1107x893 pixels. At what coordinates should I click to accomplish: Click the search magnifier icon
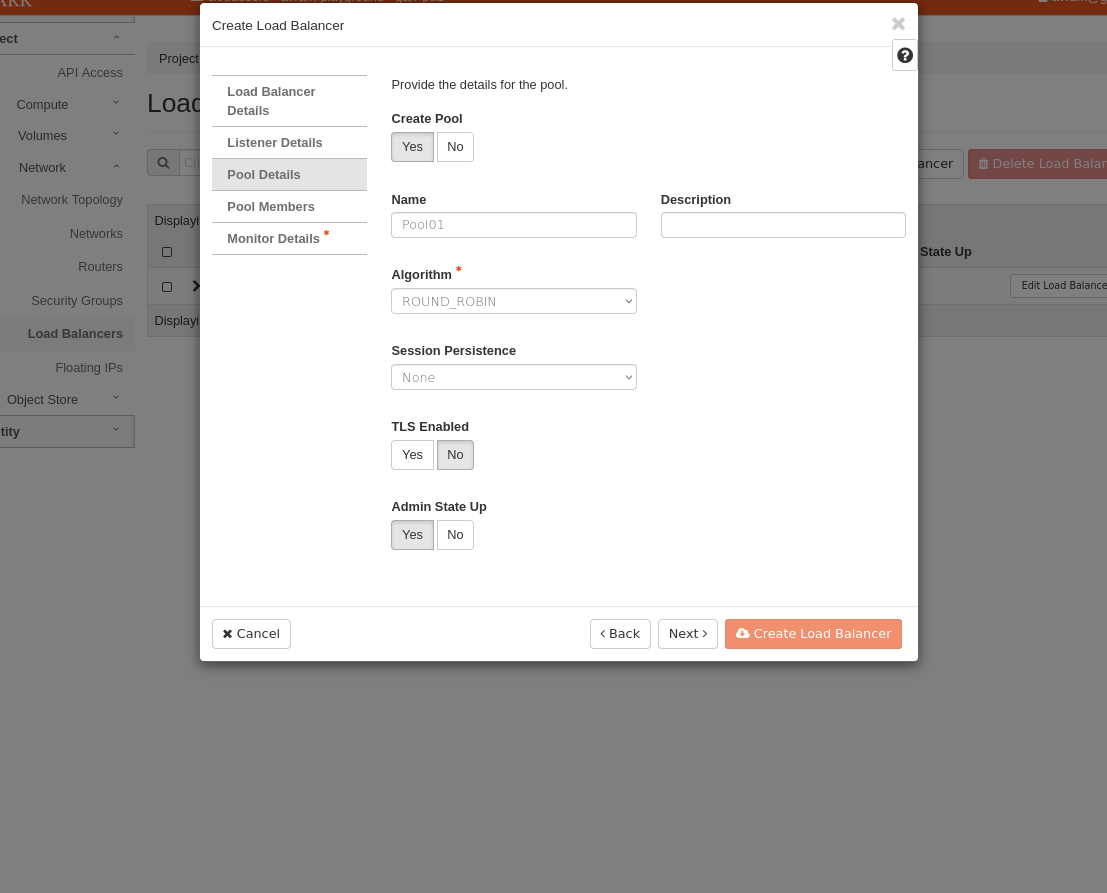coord(163,163)
